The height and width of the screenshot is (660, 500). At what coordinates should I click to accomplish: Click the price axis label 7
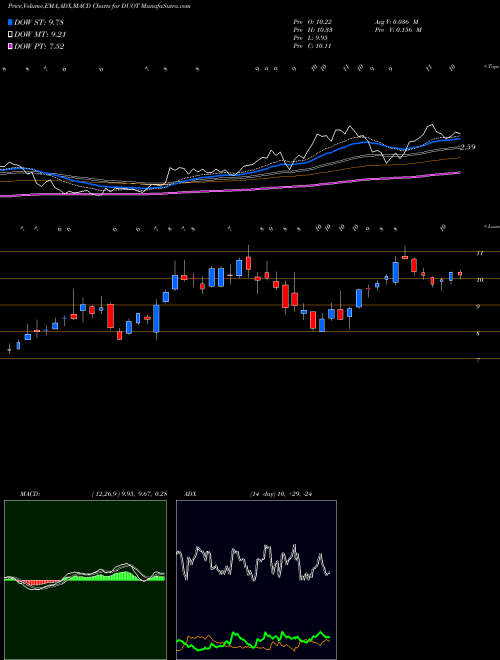tap(478, 361)
